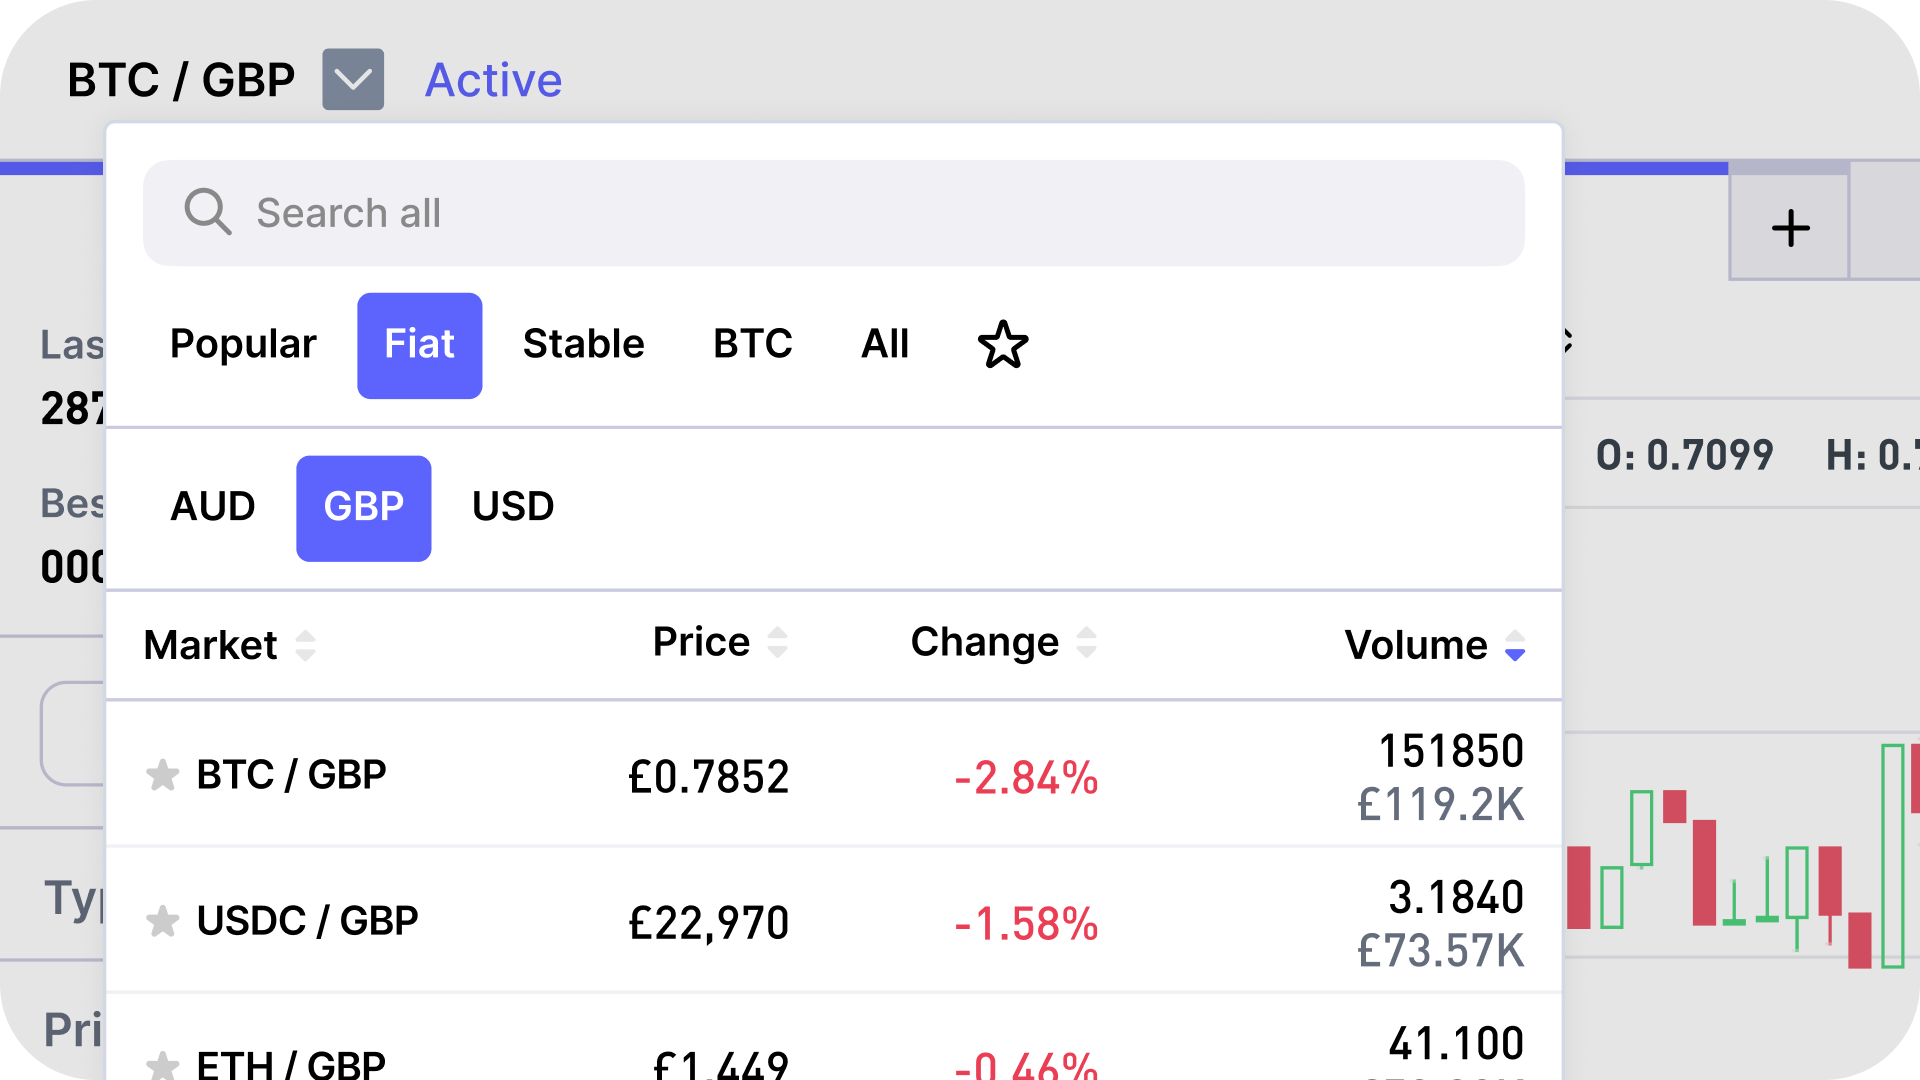Sort by Volume column arrows

click(x=1514, y=645)
